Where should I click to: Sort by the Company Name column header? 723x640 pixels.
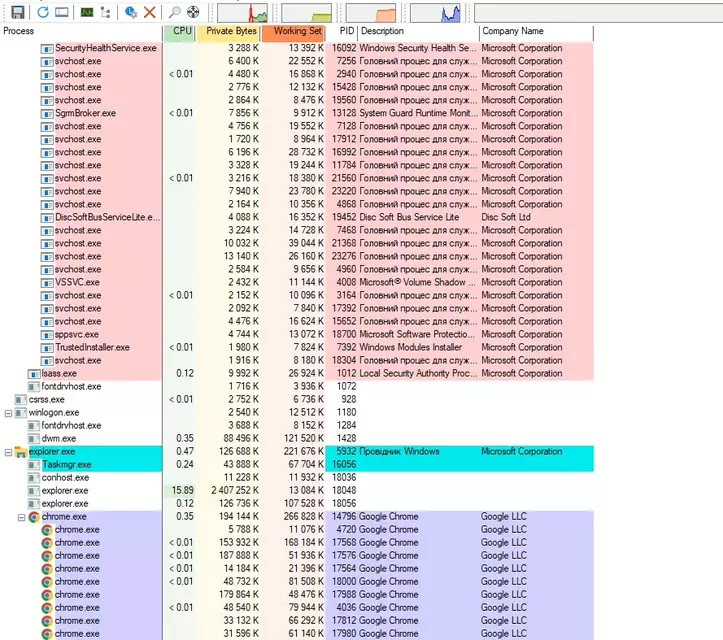pyautogui.click(x=536, y=31)
